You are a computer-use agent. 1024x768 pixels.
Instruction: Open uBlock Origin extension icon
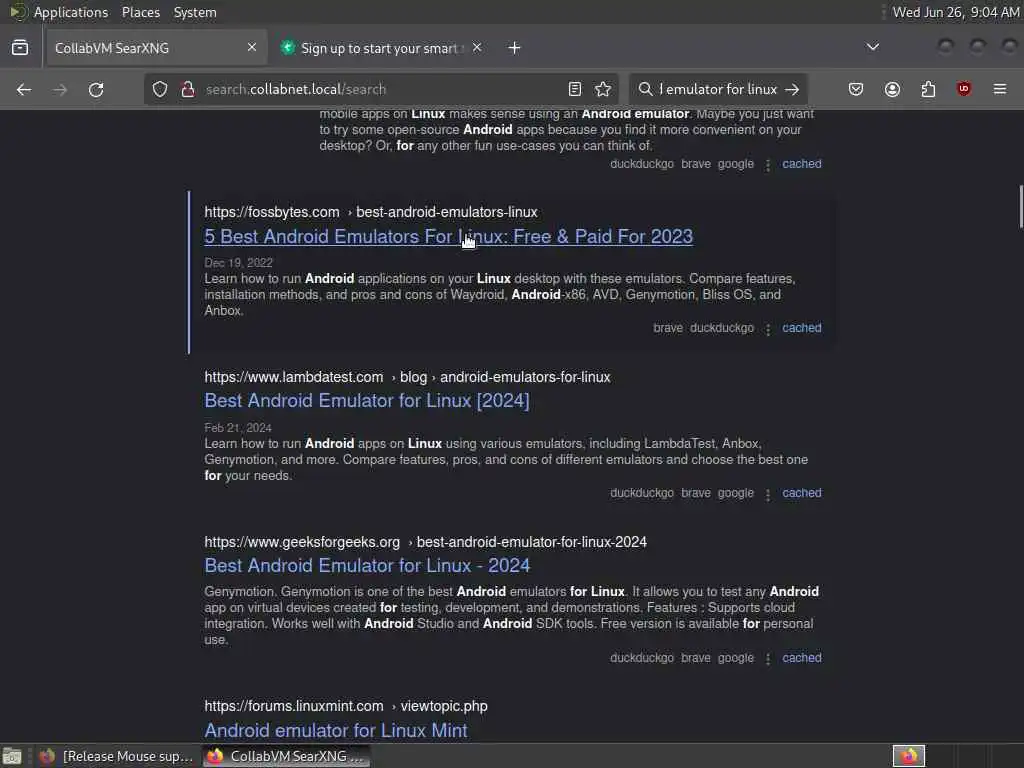(x=964, y=89)
